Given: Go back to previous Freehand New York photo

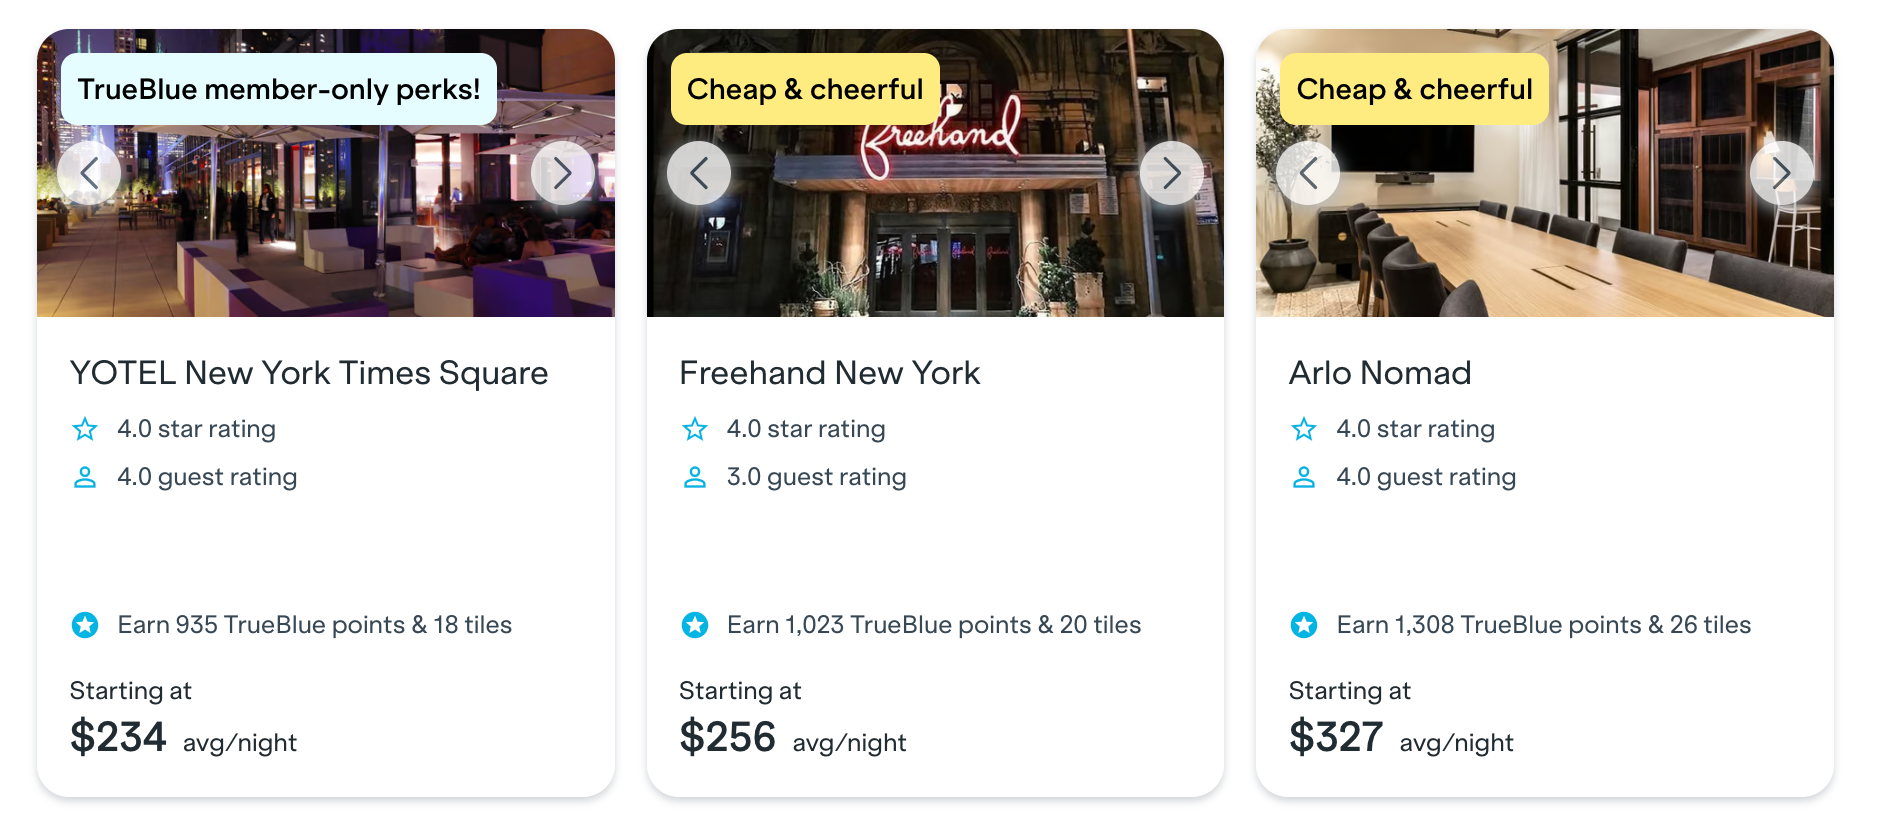Looking at the screenshot, I should (x=699, y=172).
